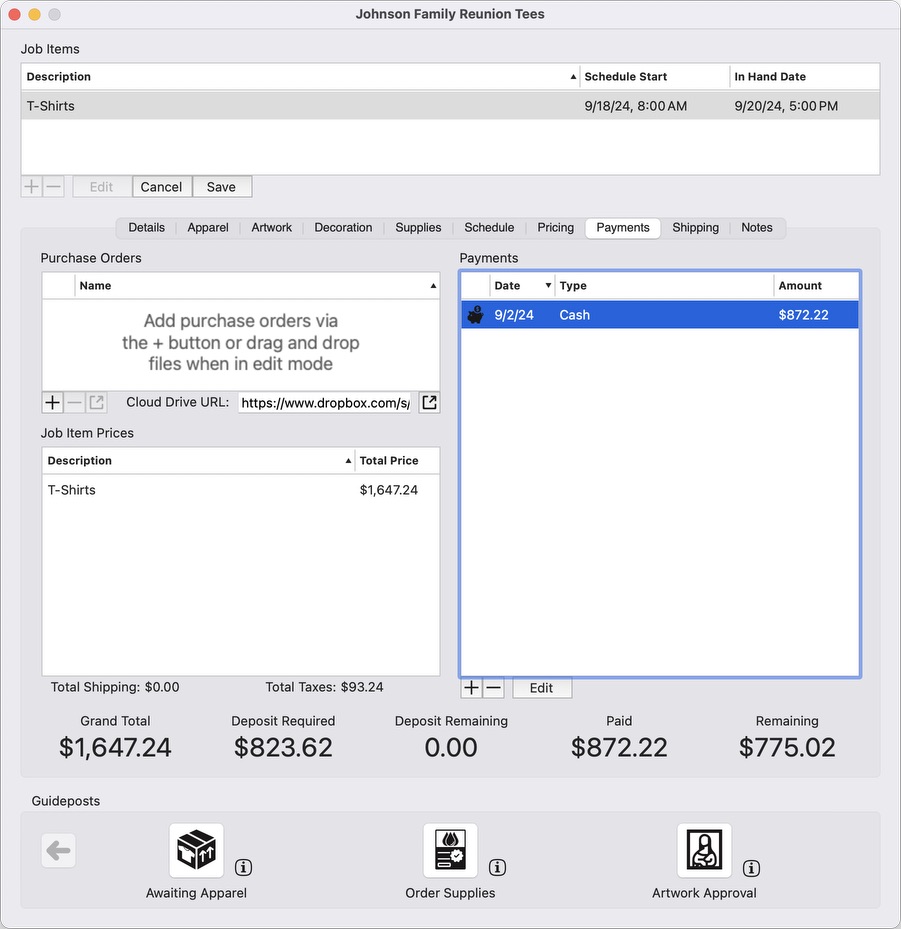Open info for Order Supplies guidepost
901x929 pixels.
(x=497, y=867)
